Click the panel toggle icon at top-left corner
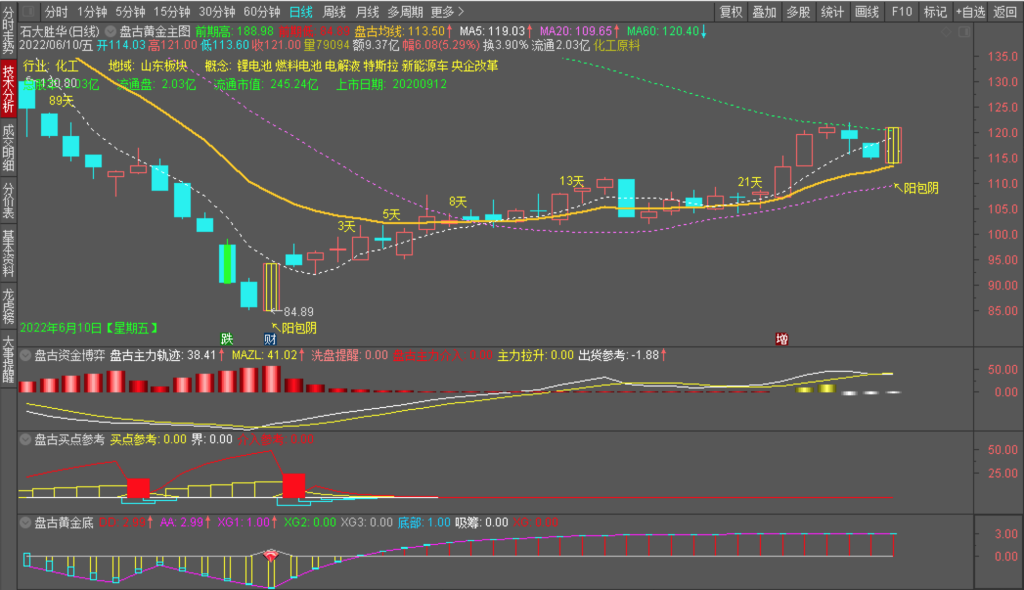 coord(28,12)
